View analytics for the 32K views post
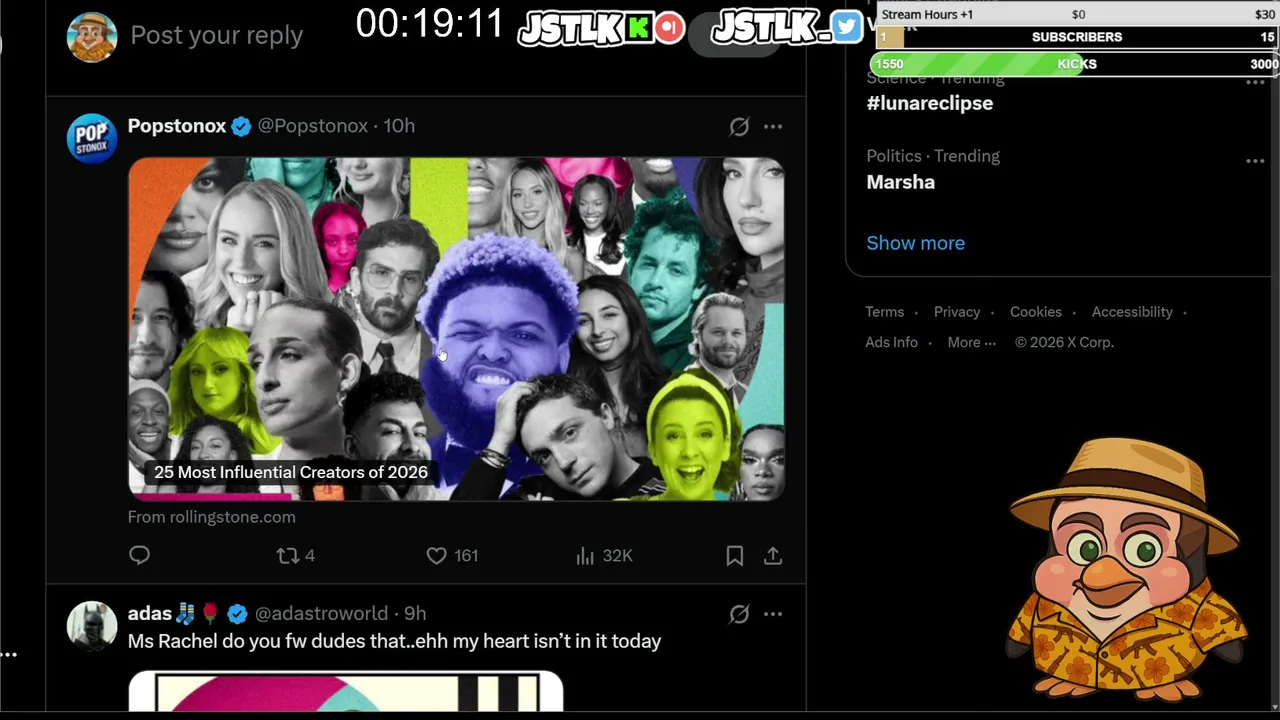This screenshot has height=720, width=1280. (604, 555)
